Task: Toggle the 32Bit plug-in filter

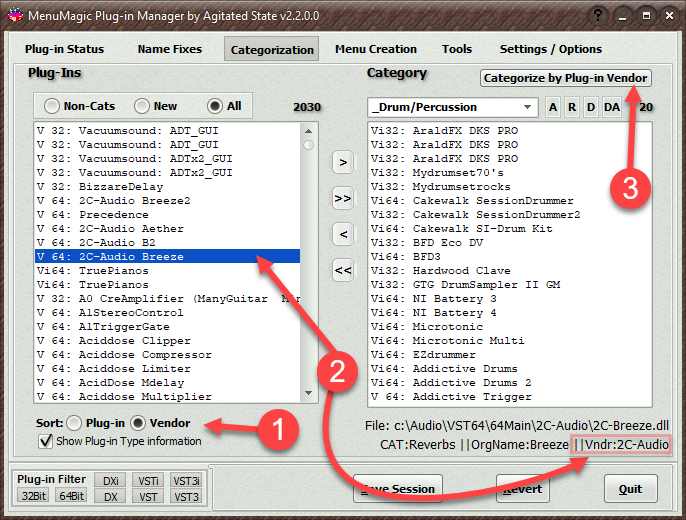Action: (x=34, y=496)
